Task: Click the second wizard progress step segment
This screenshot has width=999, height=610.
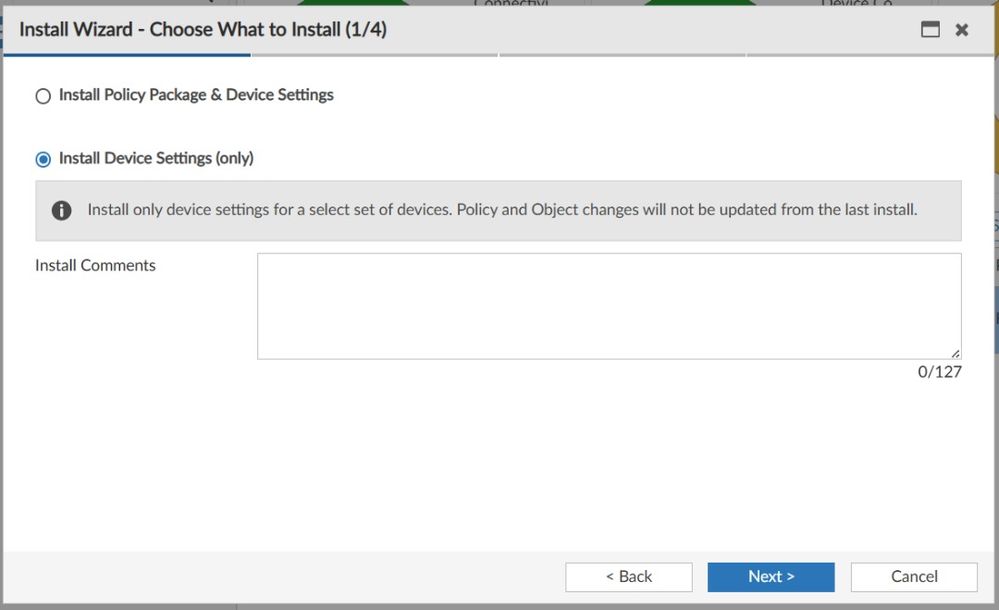Action: (375, 56)
